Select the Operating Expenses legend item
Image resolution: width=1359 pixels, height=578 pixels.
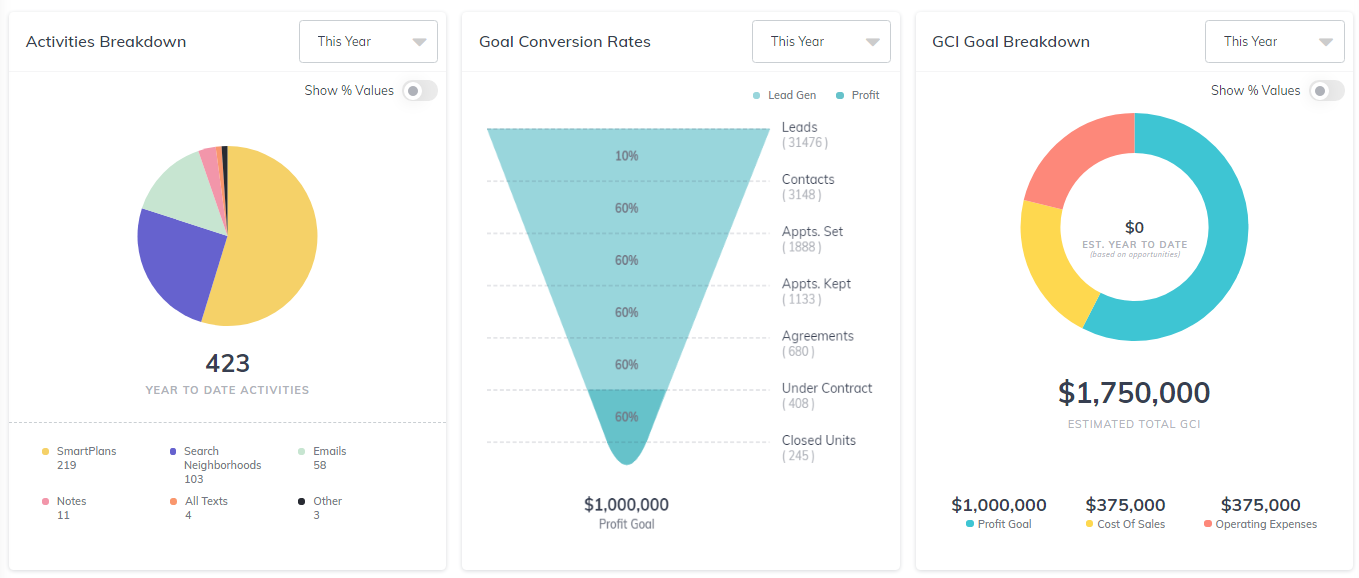click(x=1260, y=524)
